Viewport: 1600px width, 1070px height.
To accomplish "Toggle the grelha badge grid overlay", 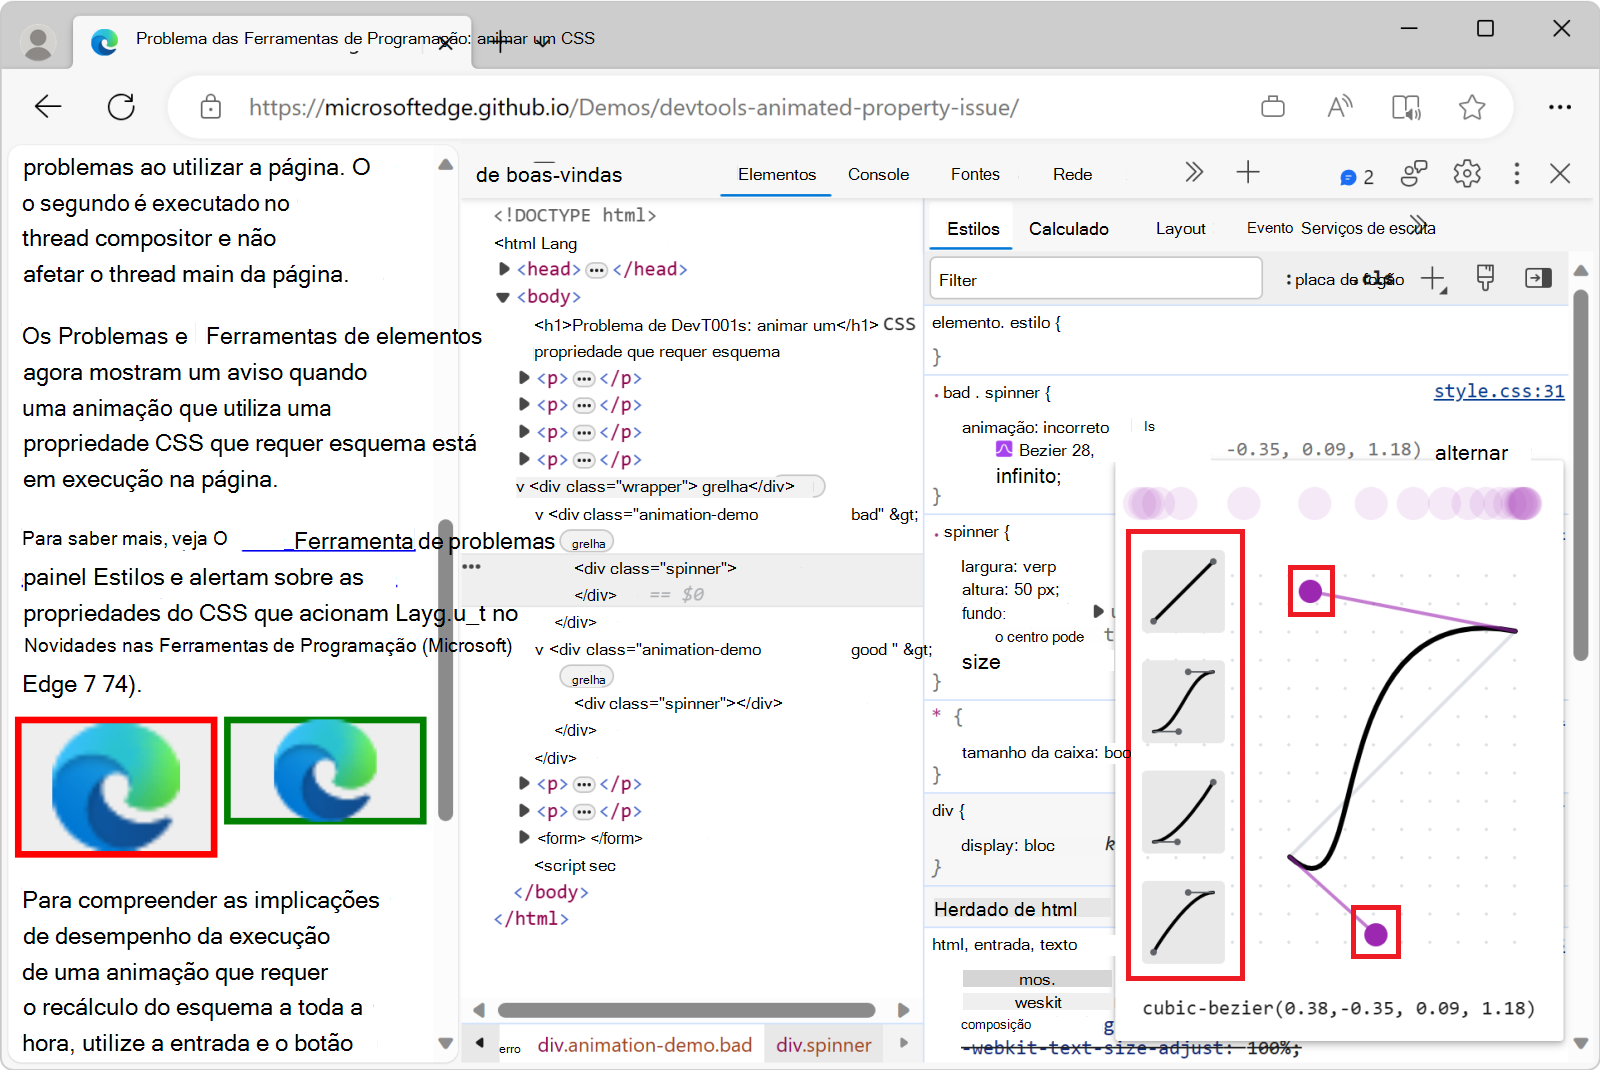I will tap(586, 541).
